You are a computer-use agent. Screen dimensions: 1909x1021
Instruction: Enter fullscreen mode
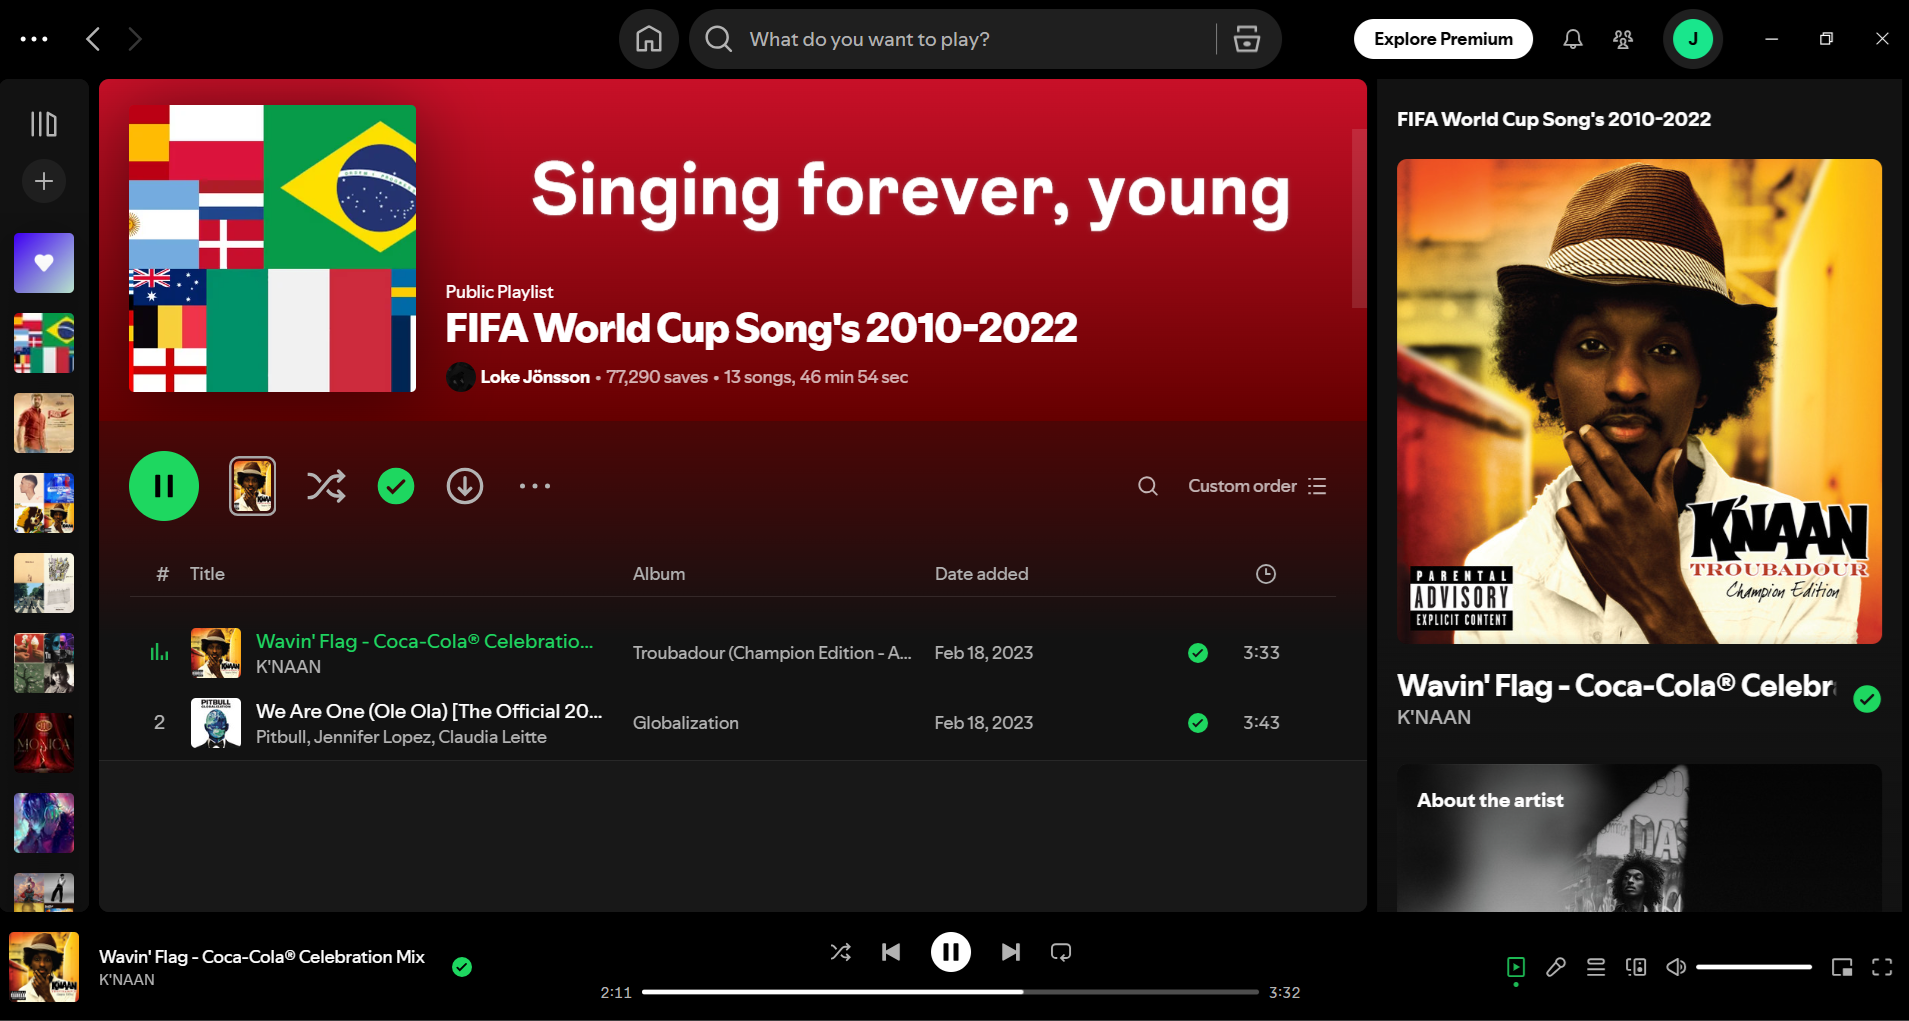[x=1880, y=967]
